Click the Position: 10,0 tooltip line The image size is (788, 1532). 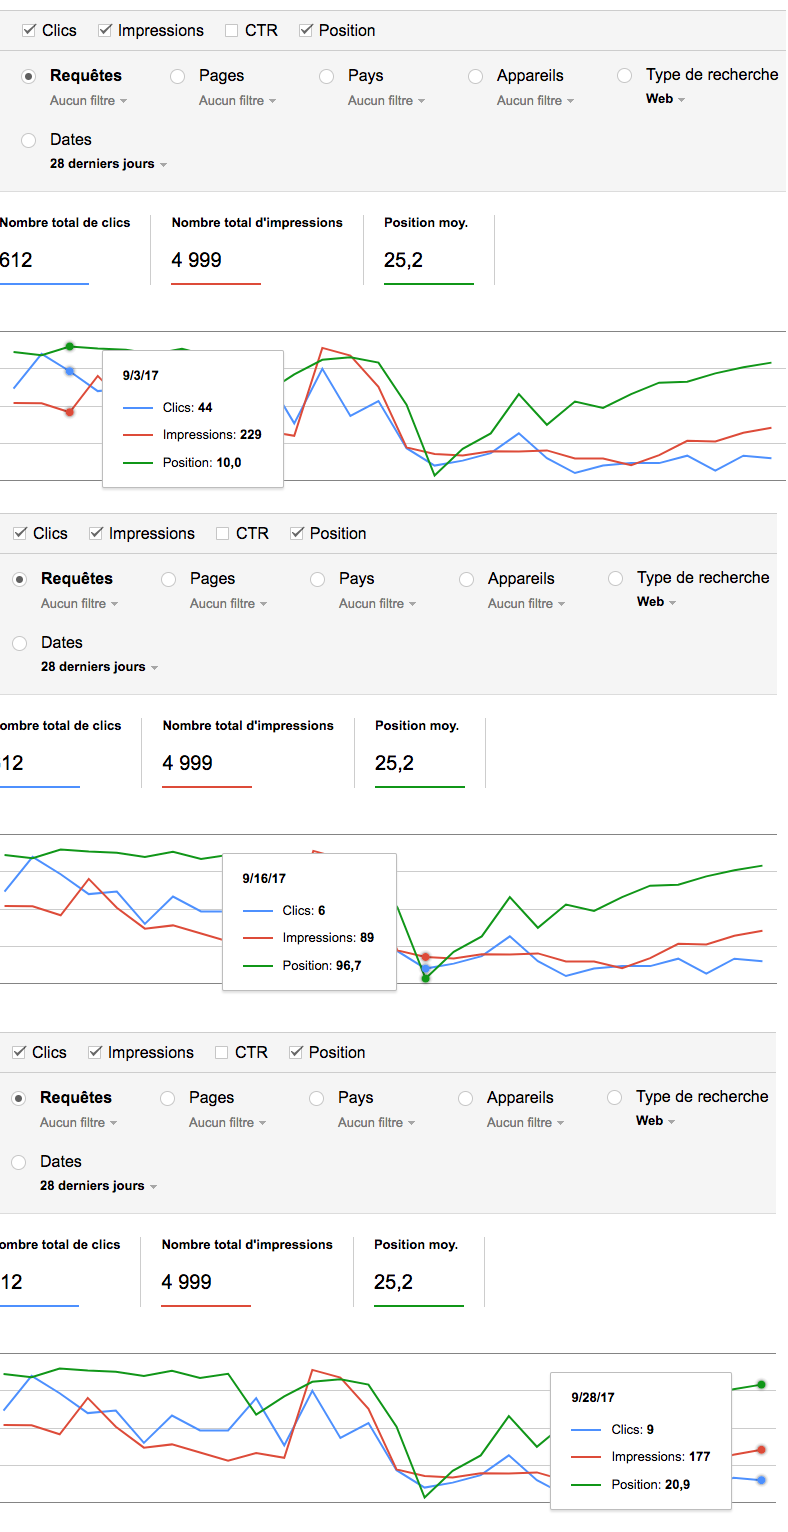183,463
